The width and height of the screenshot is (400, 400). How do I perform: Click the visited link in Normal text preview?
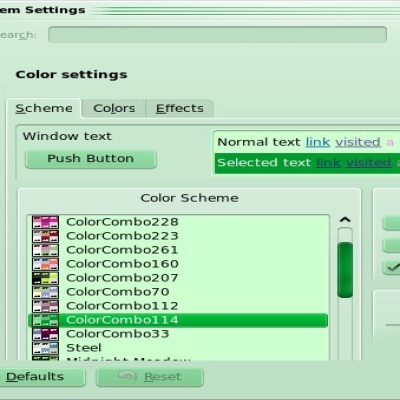358,142
